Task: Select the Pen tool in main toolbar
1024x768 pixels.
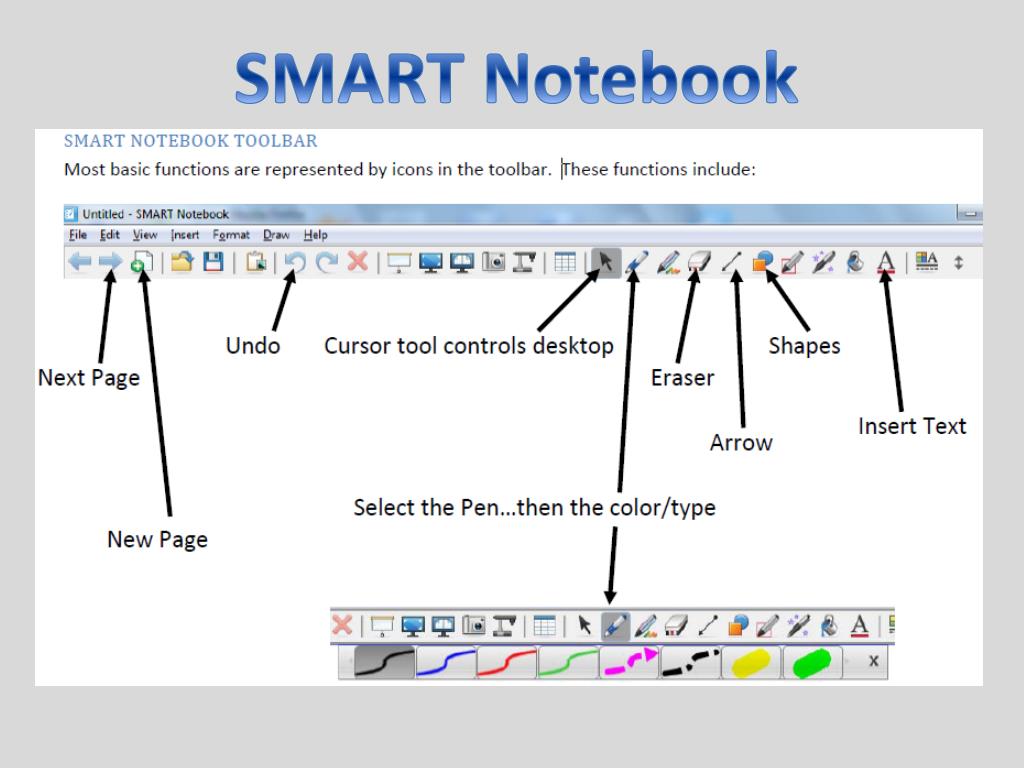Action: coord(637,263)
